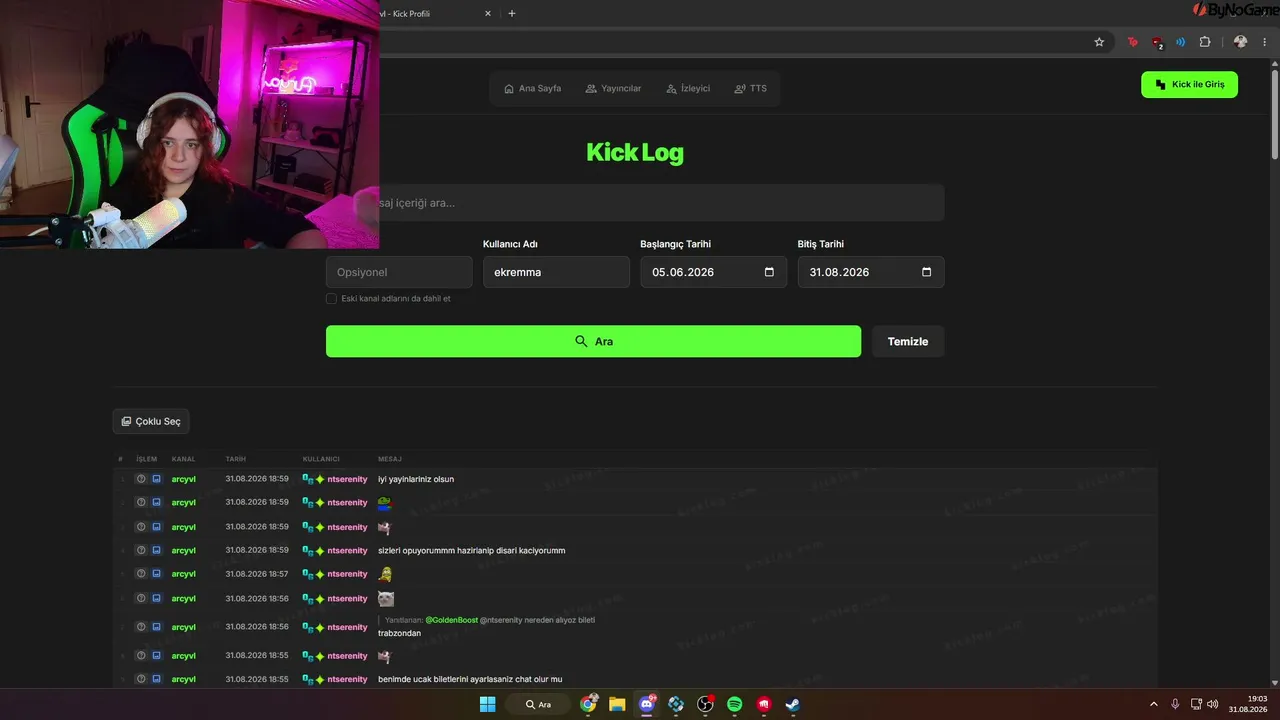Click the KANAL column header

tap(183, 459)
